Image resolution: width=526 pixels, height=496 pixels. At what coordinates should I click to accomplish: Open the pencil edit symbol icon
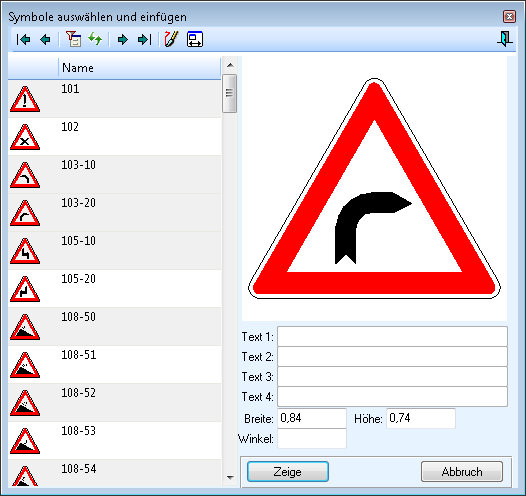point(171,39)
